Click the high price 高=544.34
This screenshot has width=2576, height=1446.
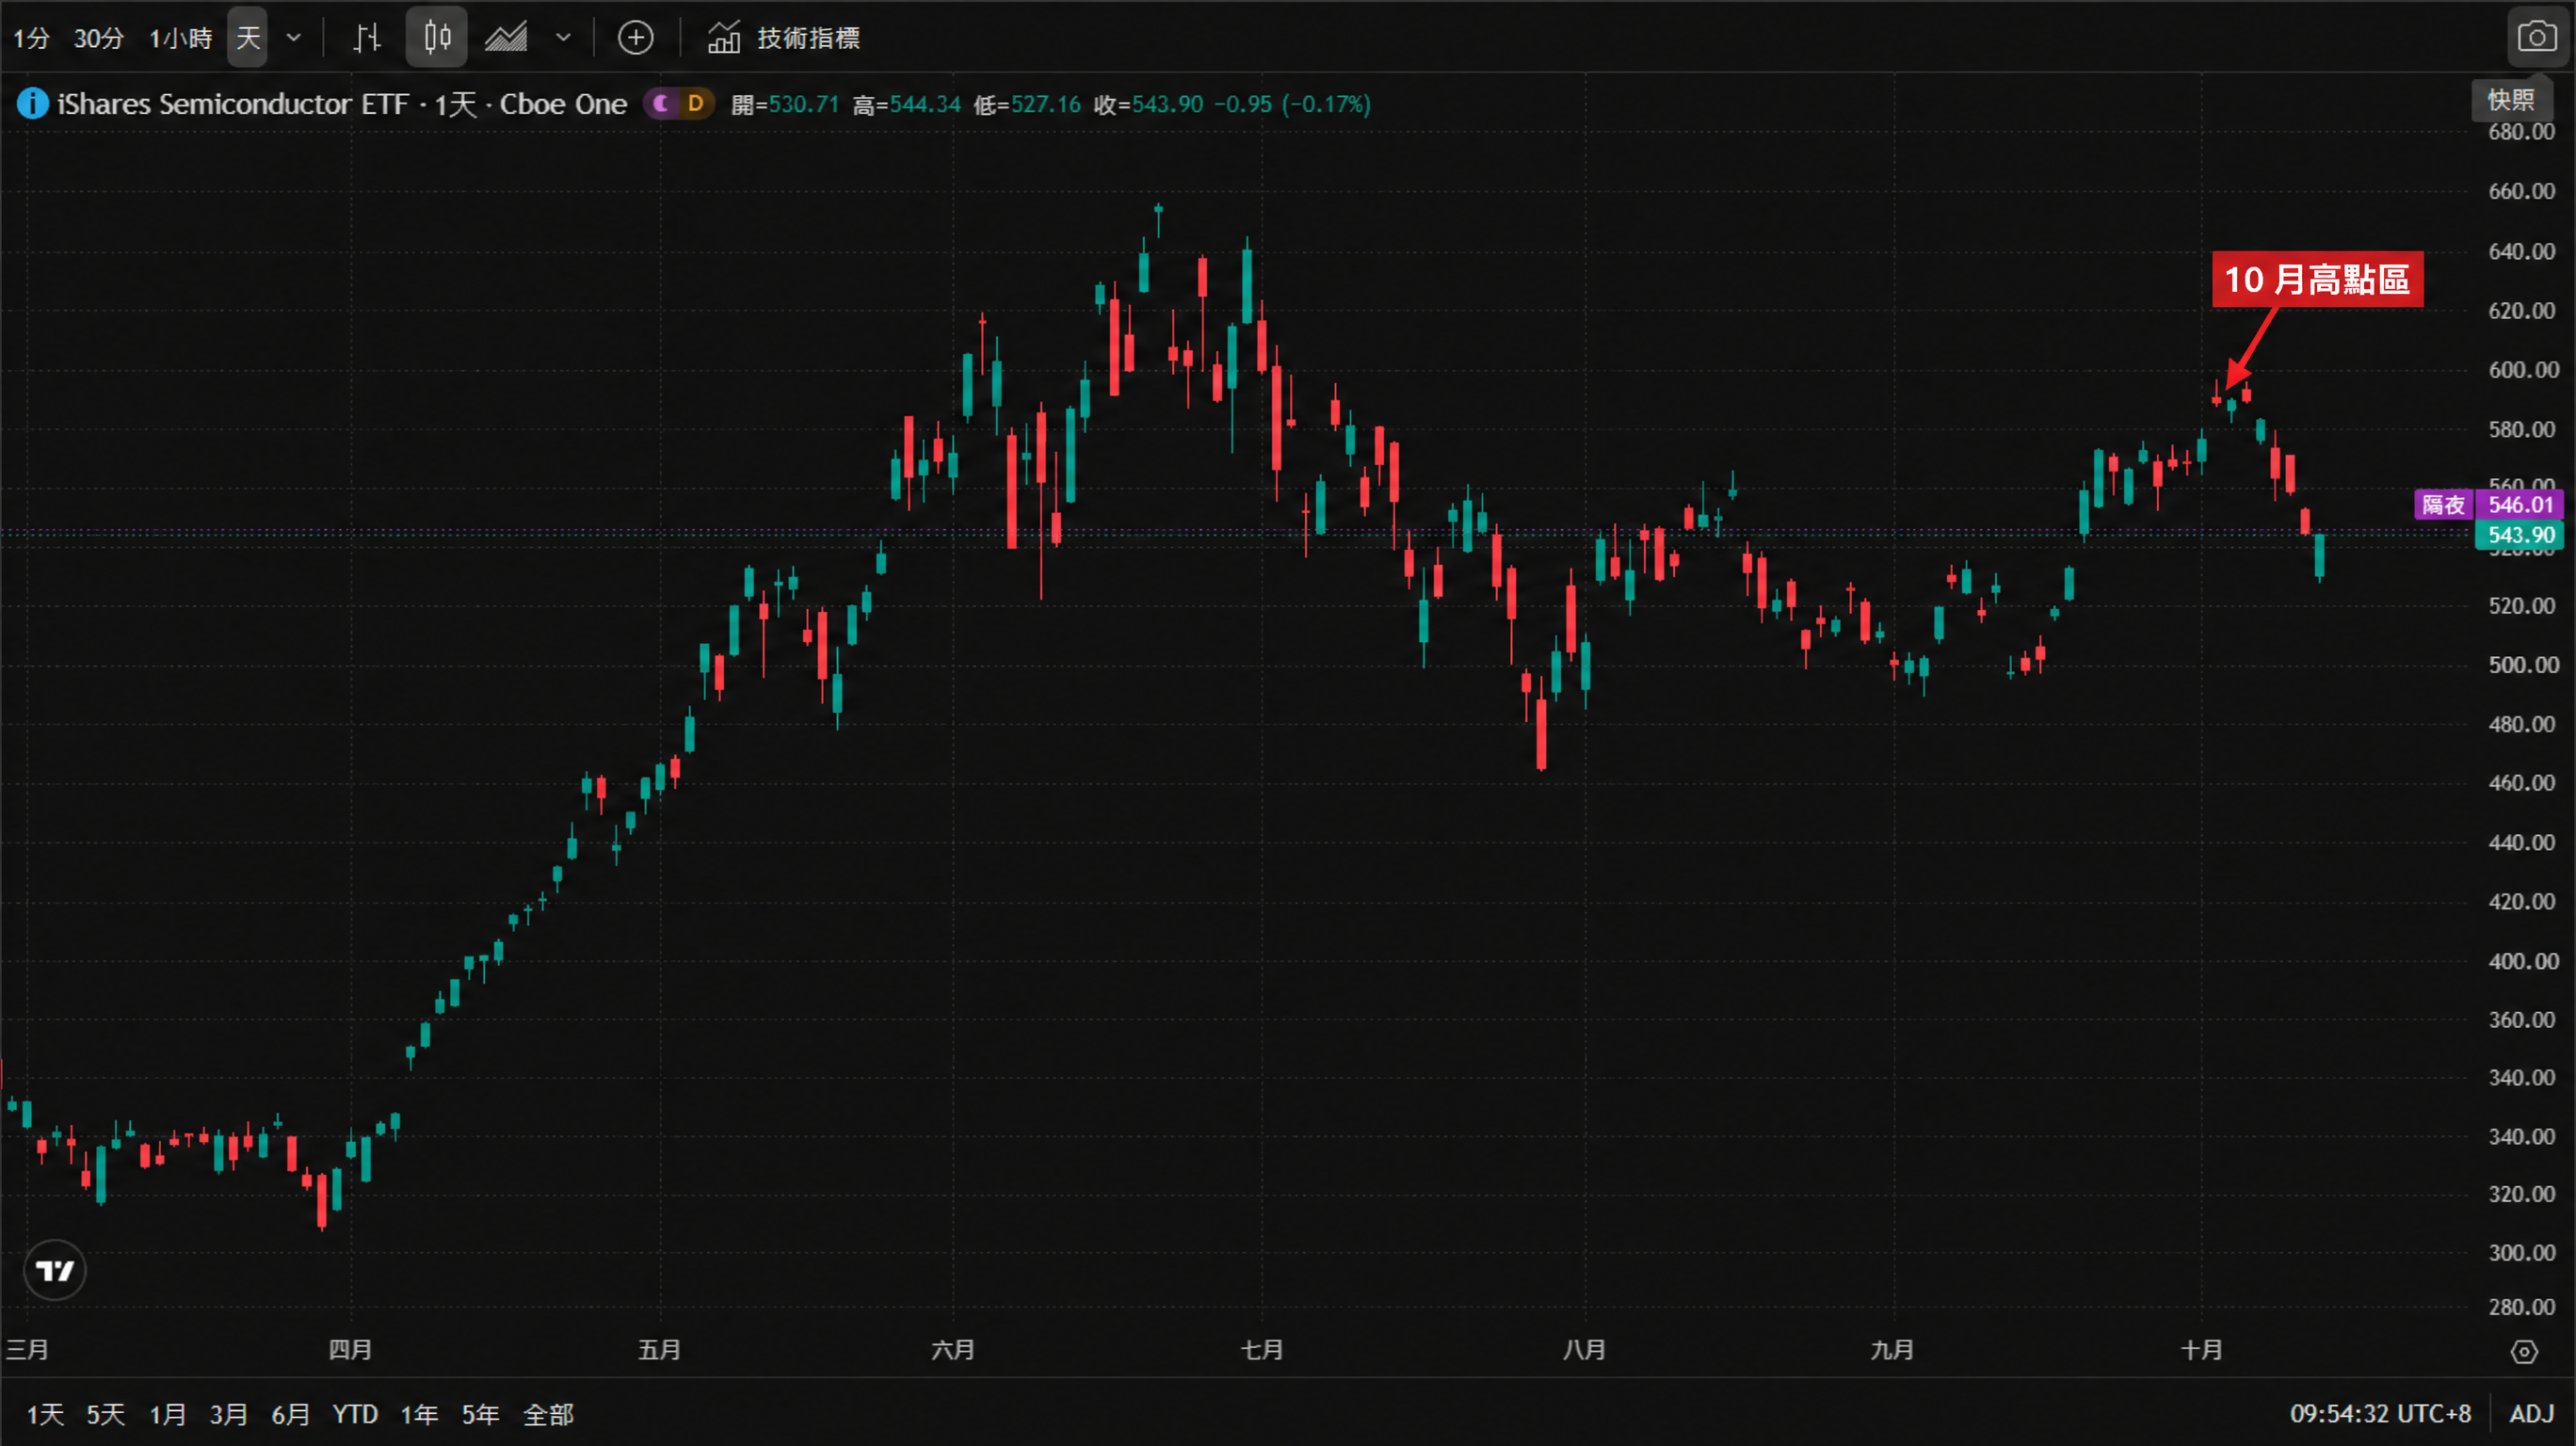[x=906, y=104]
